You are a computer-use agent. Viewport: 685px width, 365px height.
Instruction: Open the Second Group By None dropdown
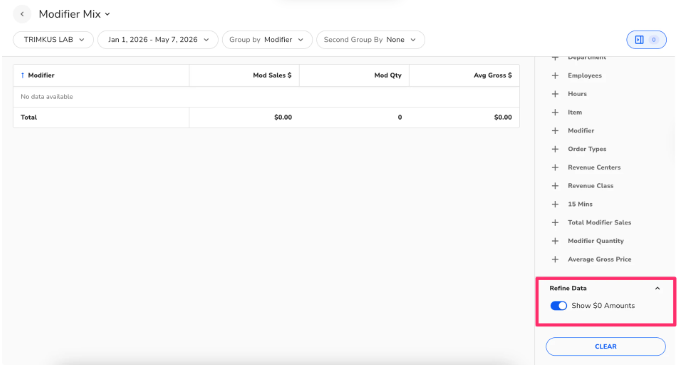click(370, 39)
